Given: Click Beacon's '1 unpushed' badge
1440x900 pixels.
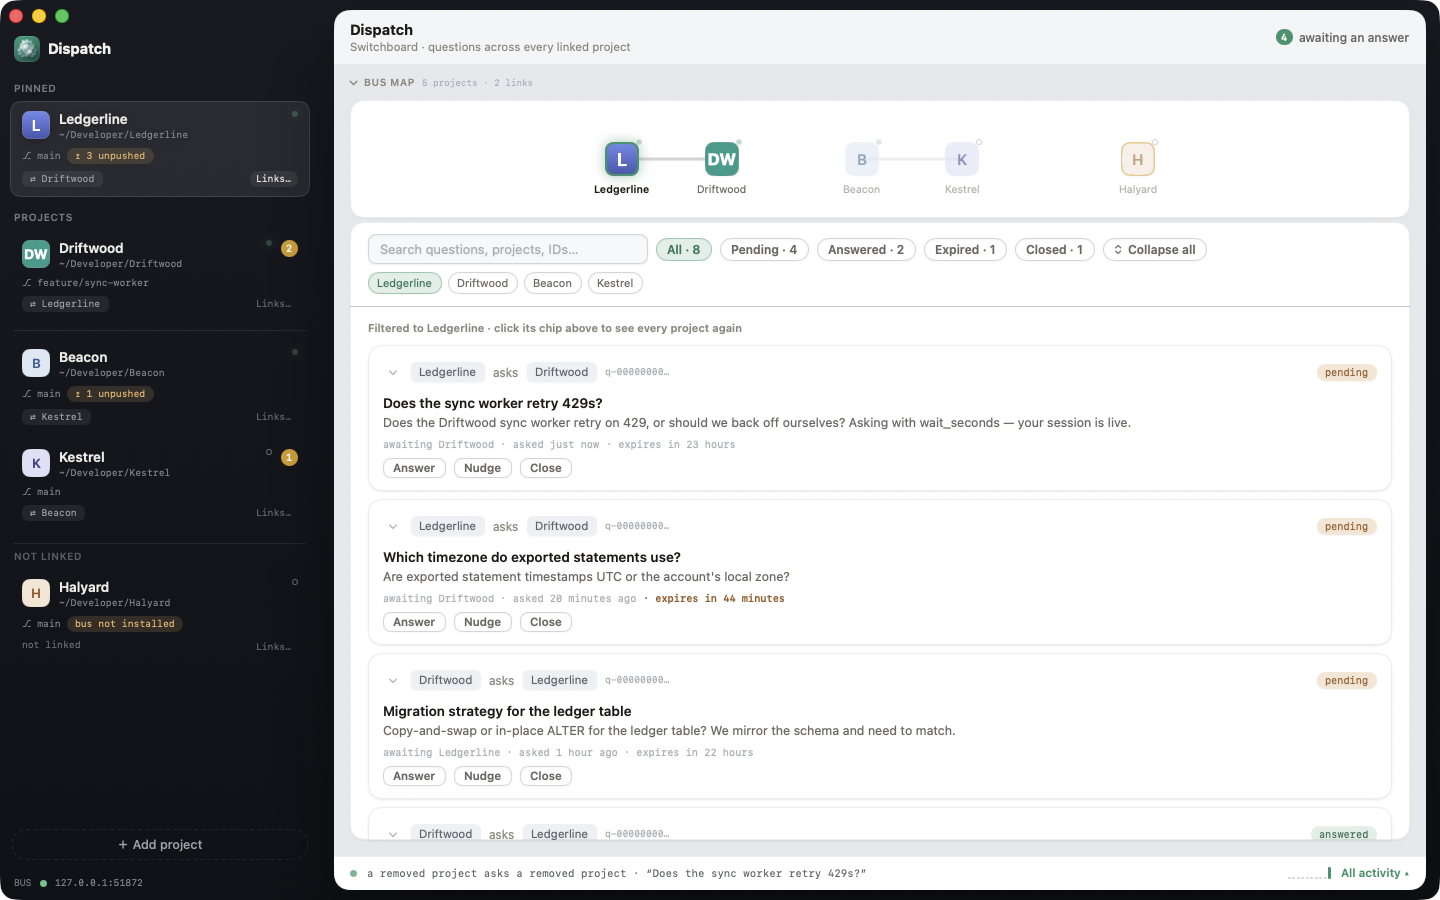Looking at the screenshot, I should click(110, 394).
